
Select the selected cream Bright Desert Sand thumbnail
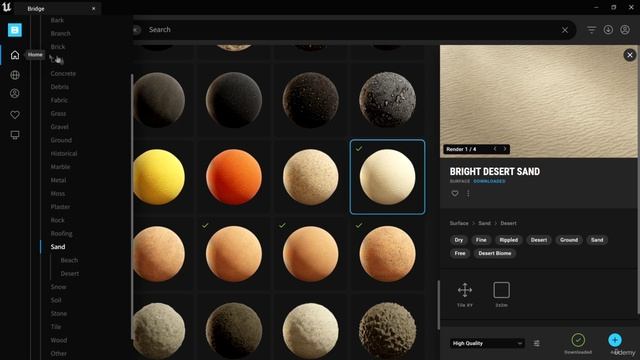(x=387, y=177)
